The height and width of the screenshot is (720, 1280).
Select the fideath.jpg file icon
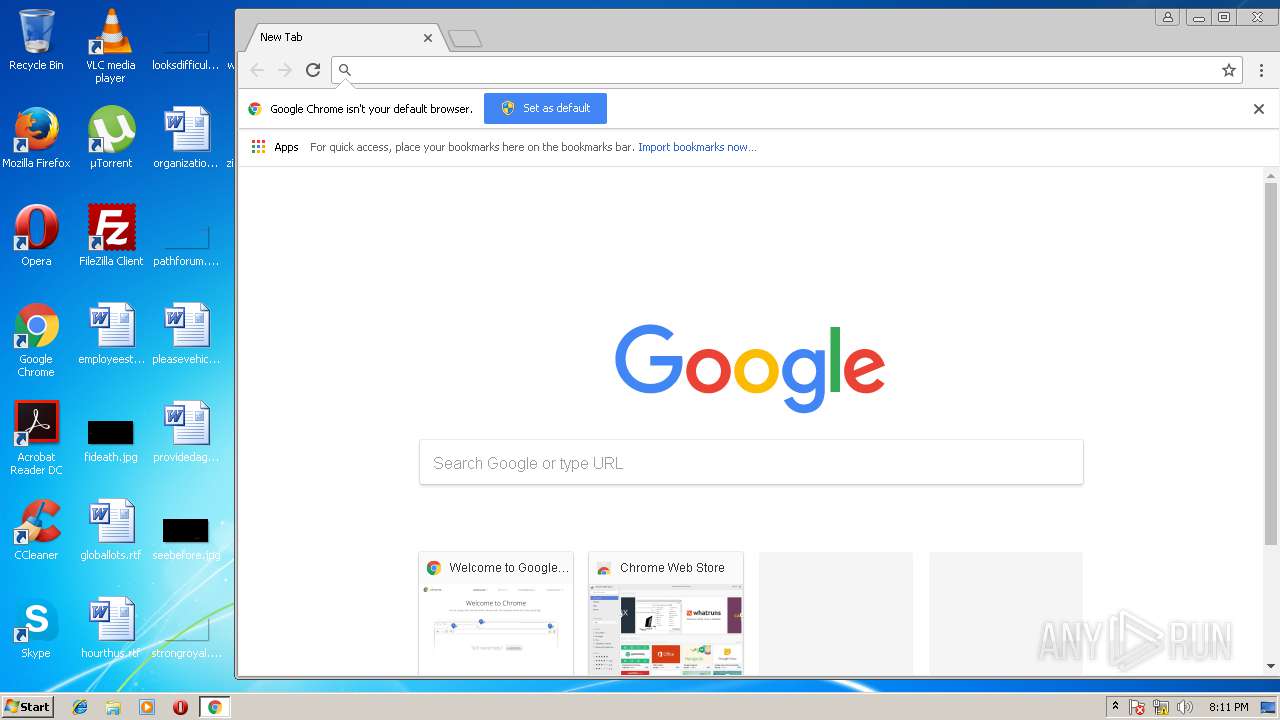(x=111, y=440)
